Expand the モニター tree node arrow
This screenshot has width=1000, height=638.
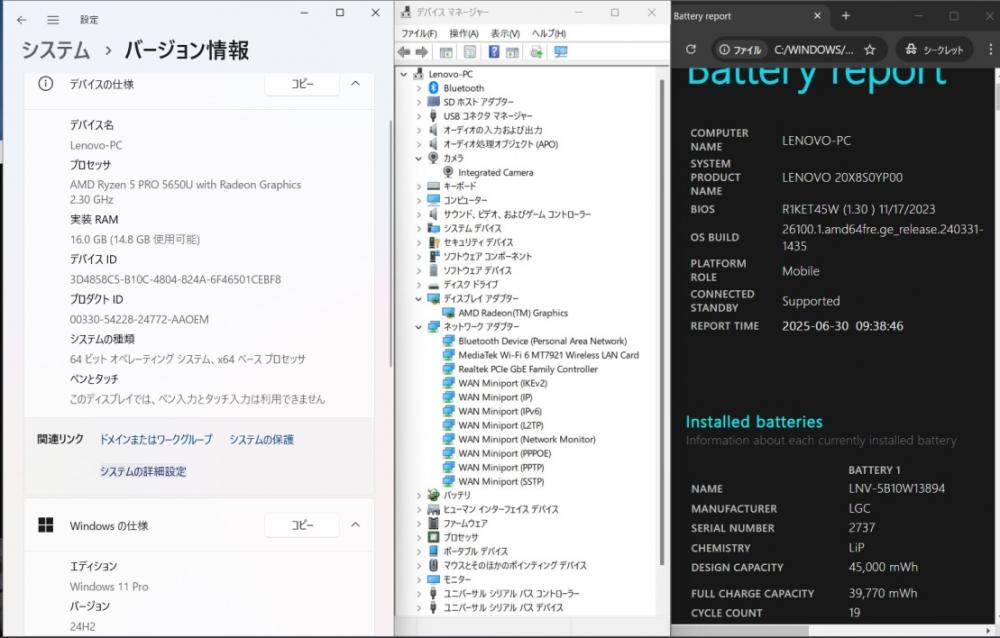[x=418, y=579]
